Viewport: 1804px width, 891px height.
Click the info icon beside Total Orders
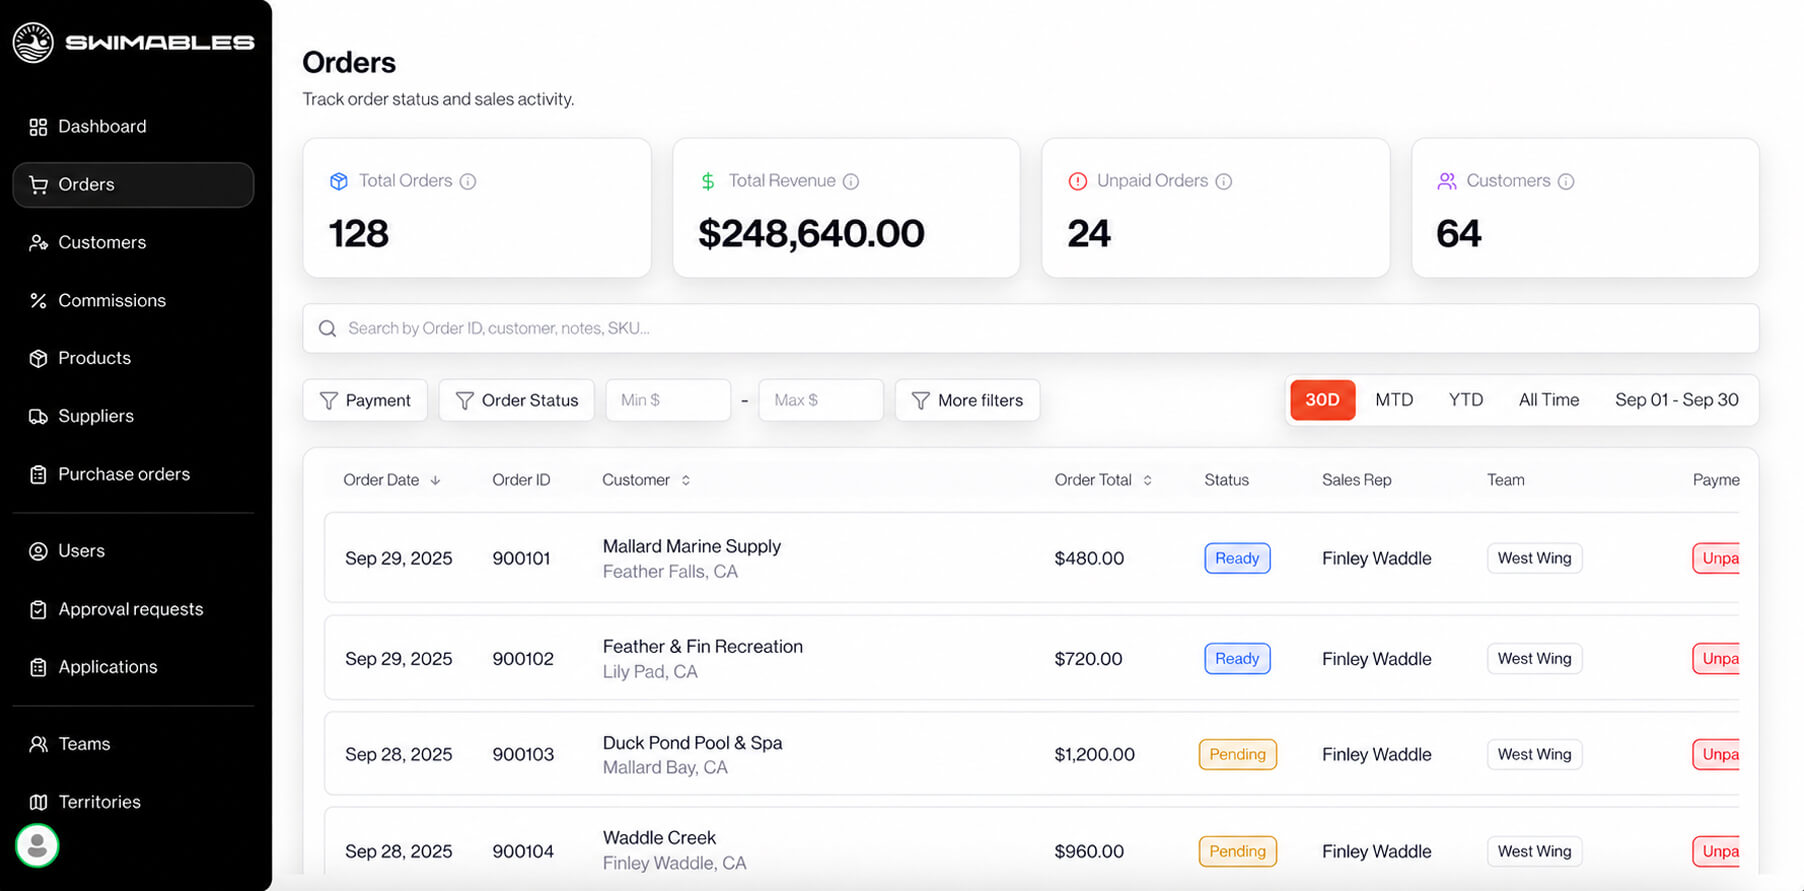point(468,181)
